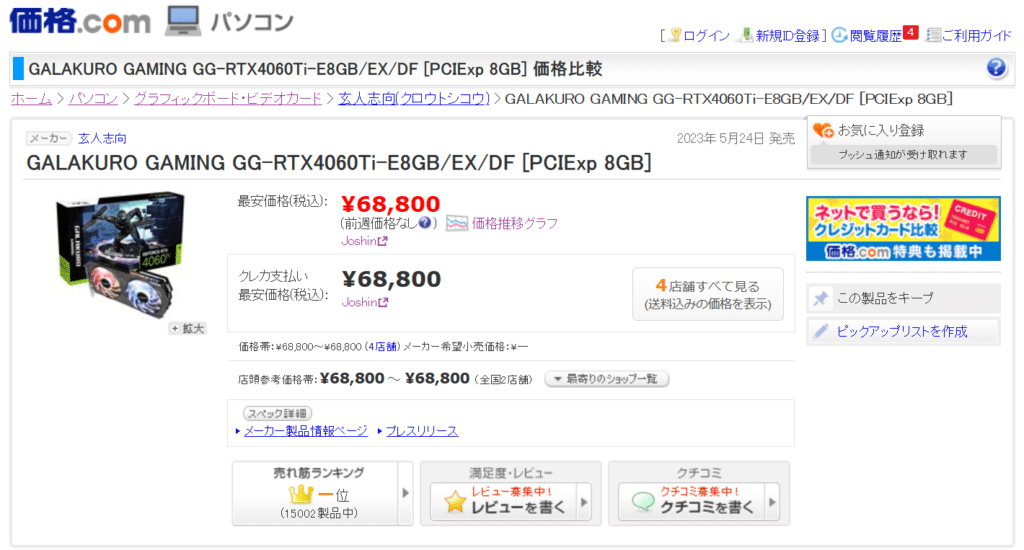
Task: Go to パソコン breadcrumb link
Action: coord(93,99)
